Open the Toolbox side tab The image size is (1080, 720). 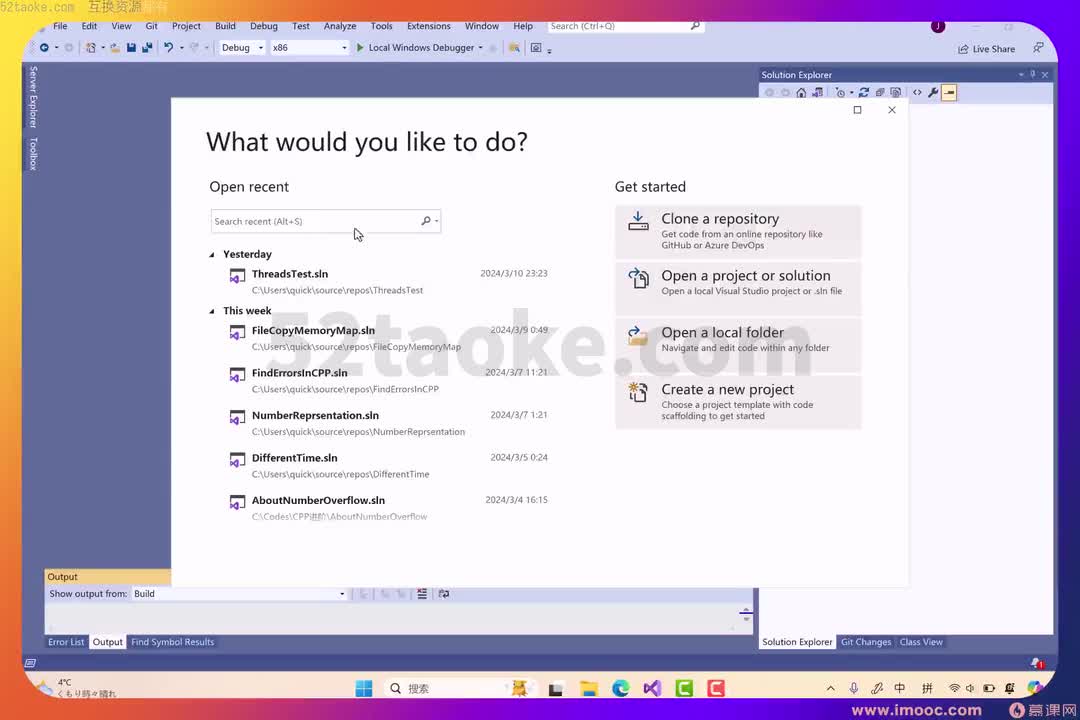32,153
